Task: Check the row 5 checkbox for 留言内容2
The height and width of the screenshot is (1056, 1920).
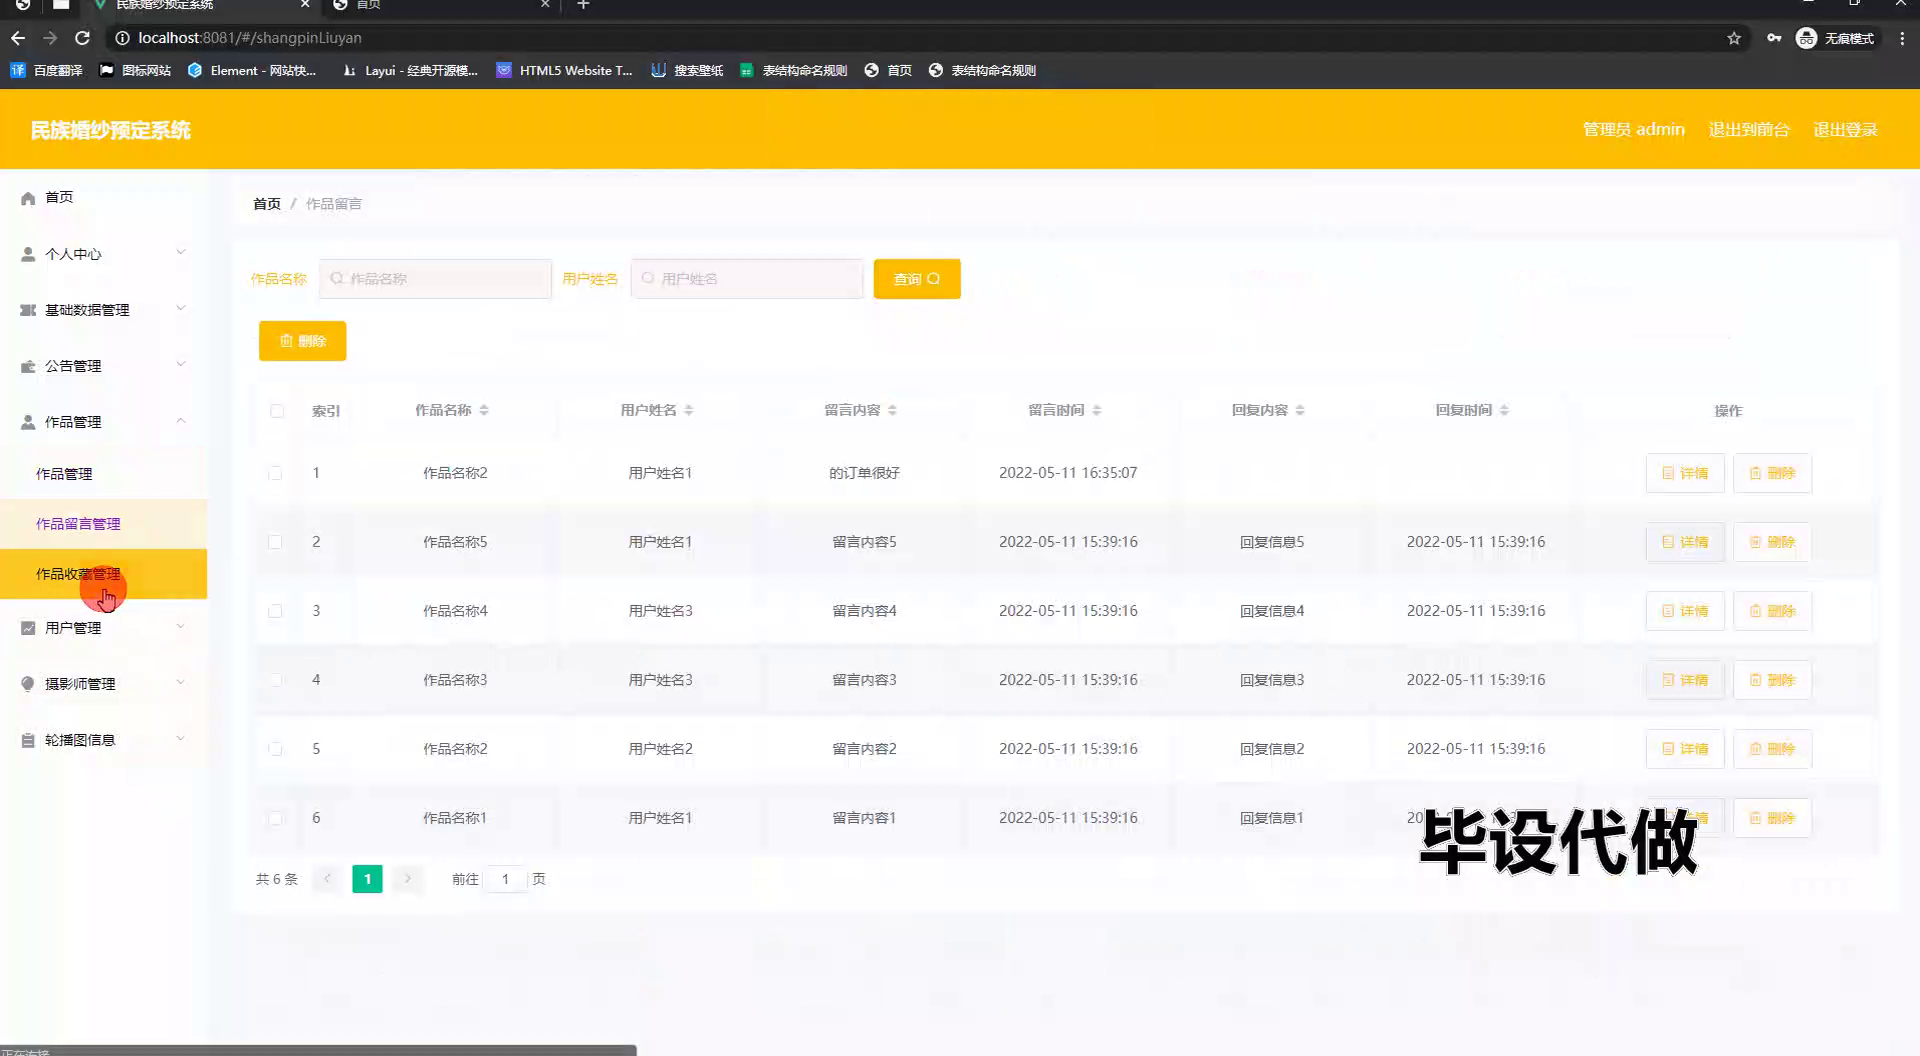Action: click(x=275, y=749)
